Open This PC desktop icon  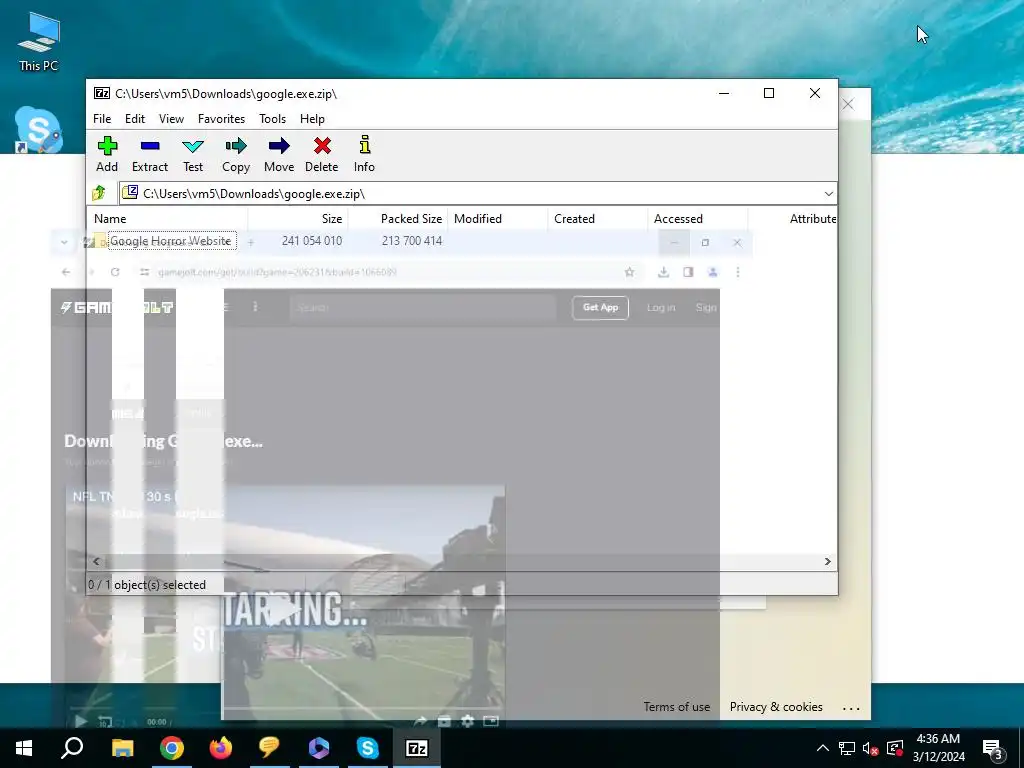39,42
